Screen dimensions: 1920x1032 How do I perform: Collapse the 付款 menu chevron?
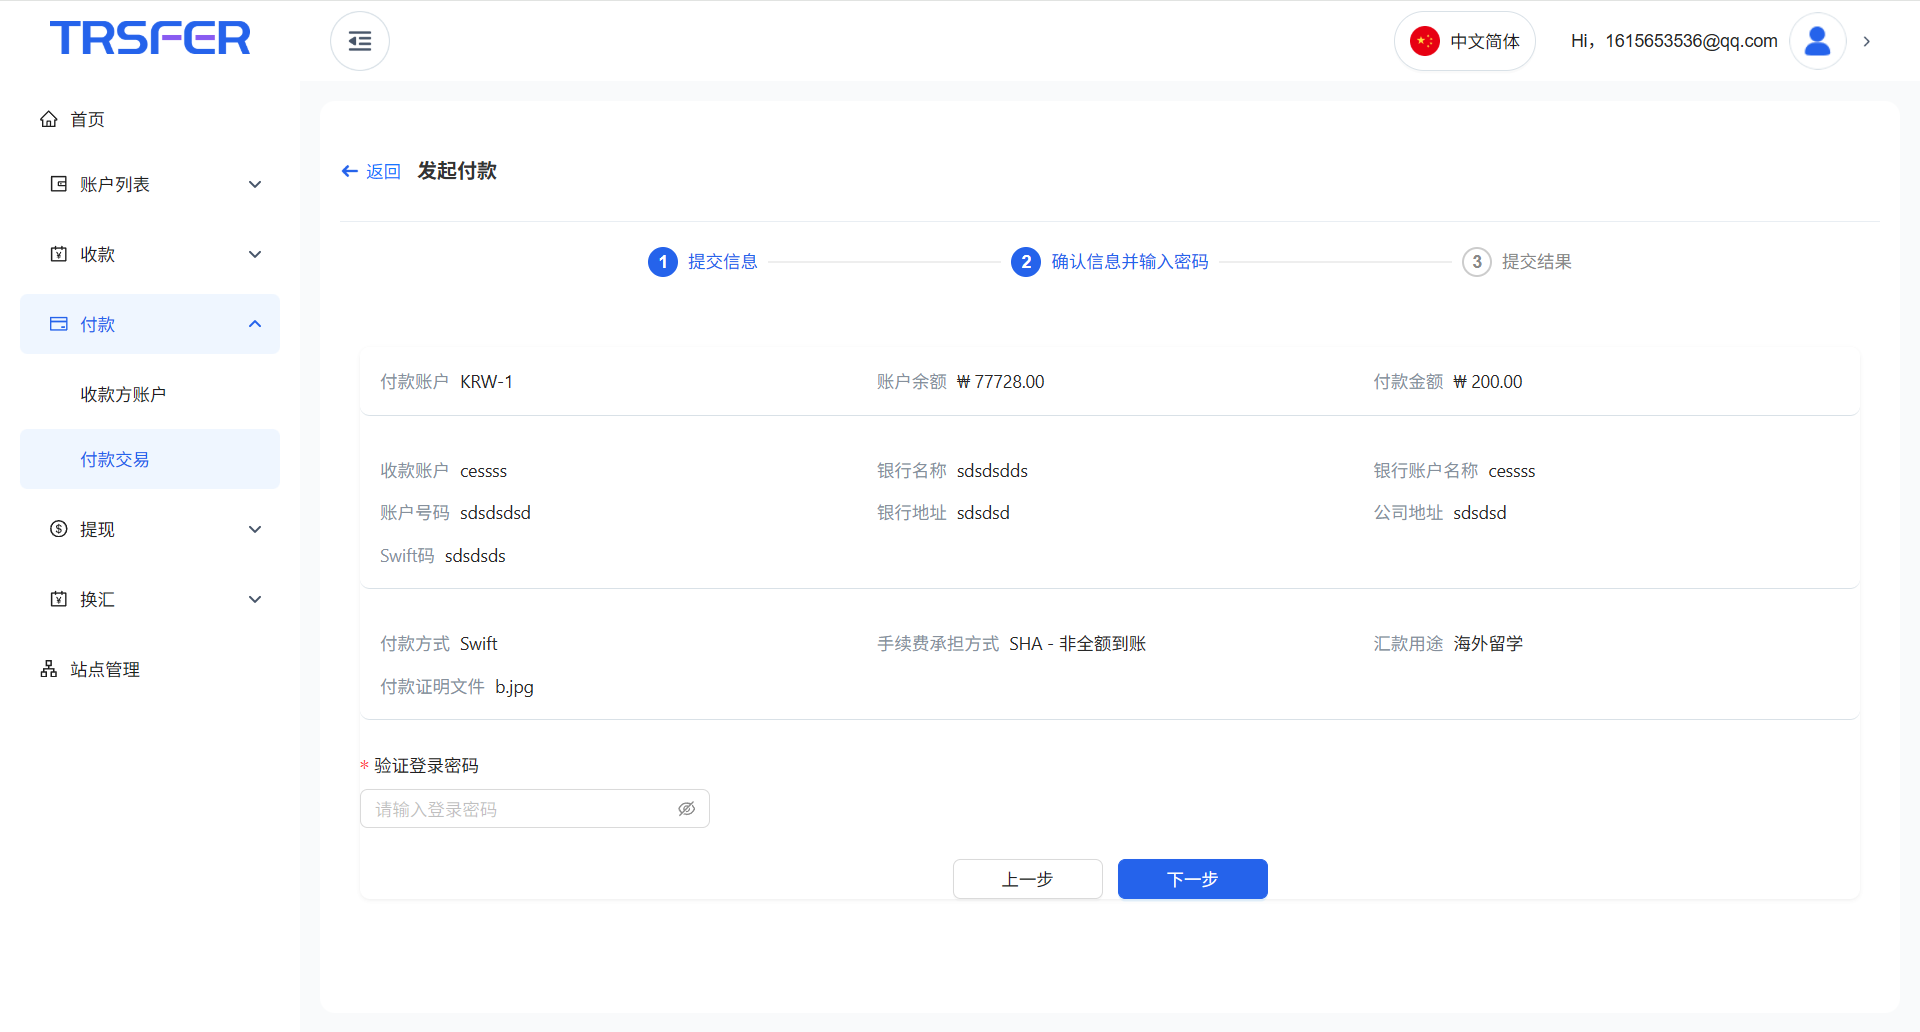[255, 324]
